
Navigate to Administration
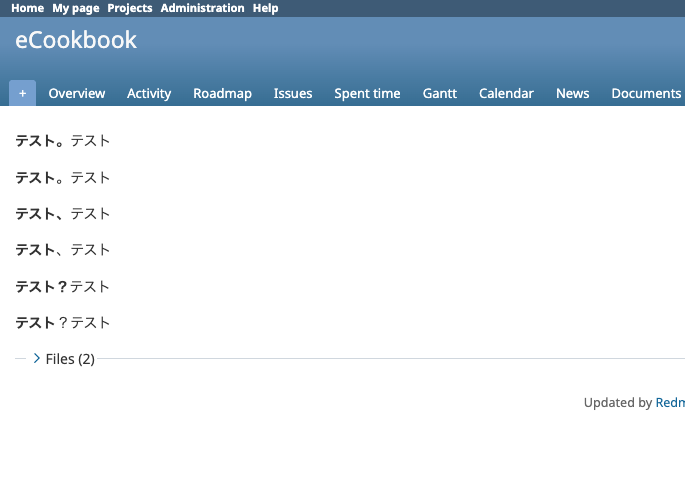pos(202,8)
